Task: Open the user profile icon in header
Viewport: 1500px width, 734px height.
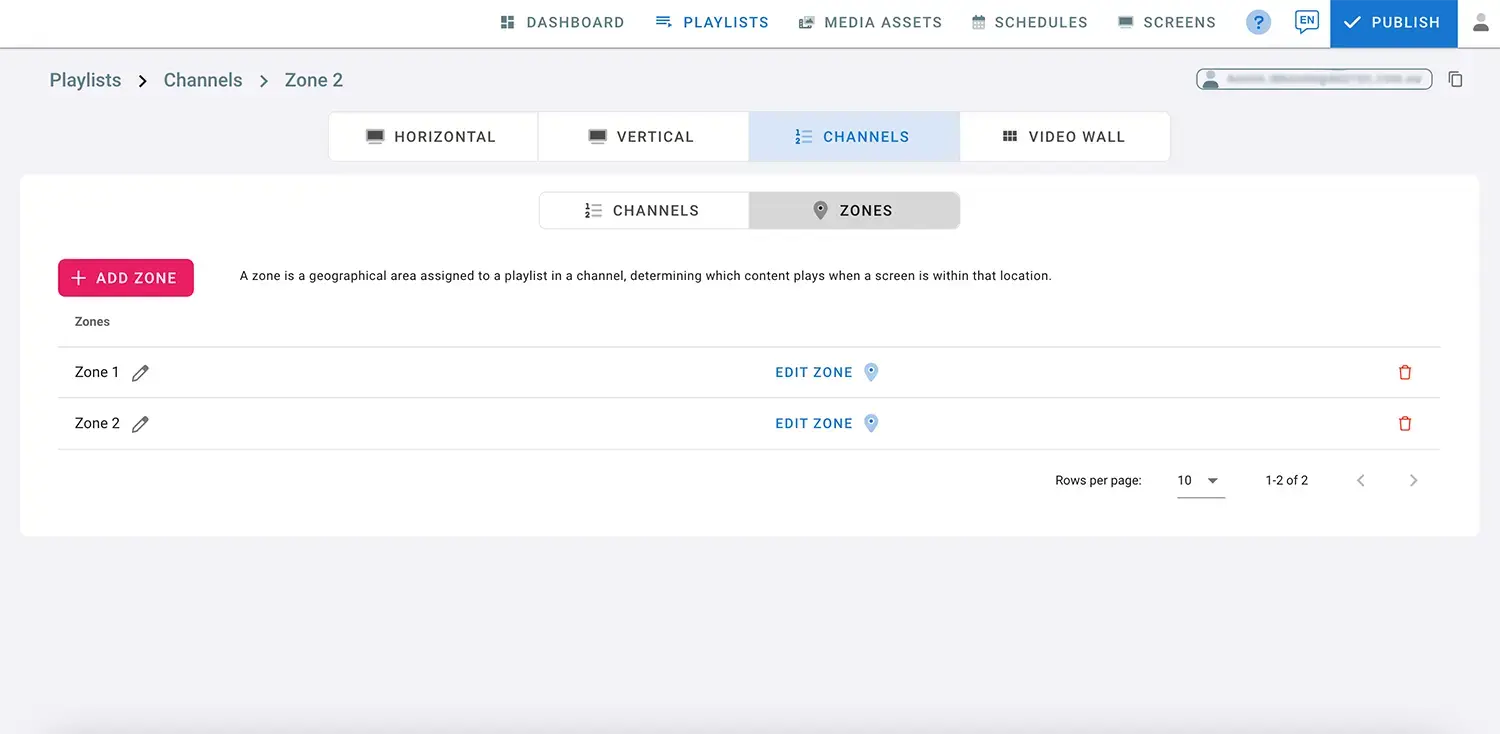Action: [1481, 22]
